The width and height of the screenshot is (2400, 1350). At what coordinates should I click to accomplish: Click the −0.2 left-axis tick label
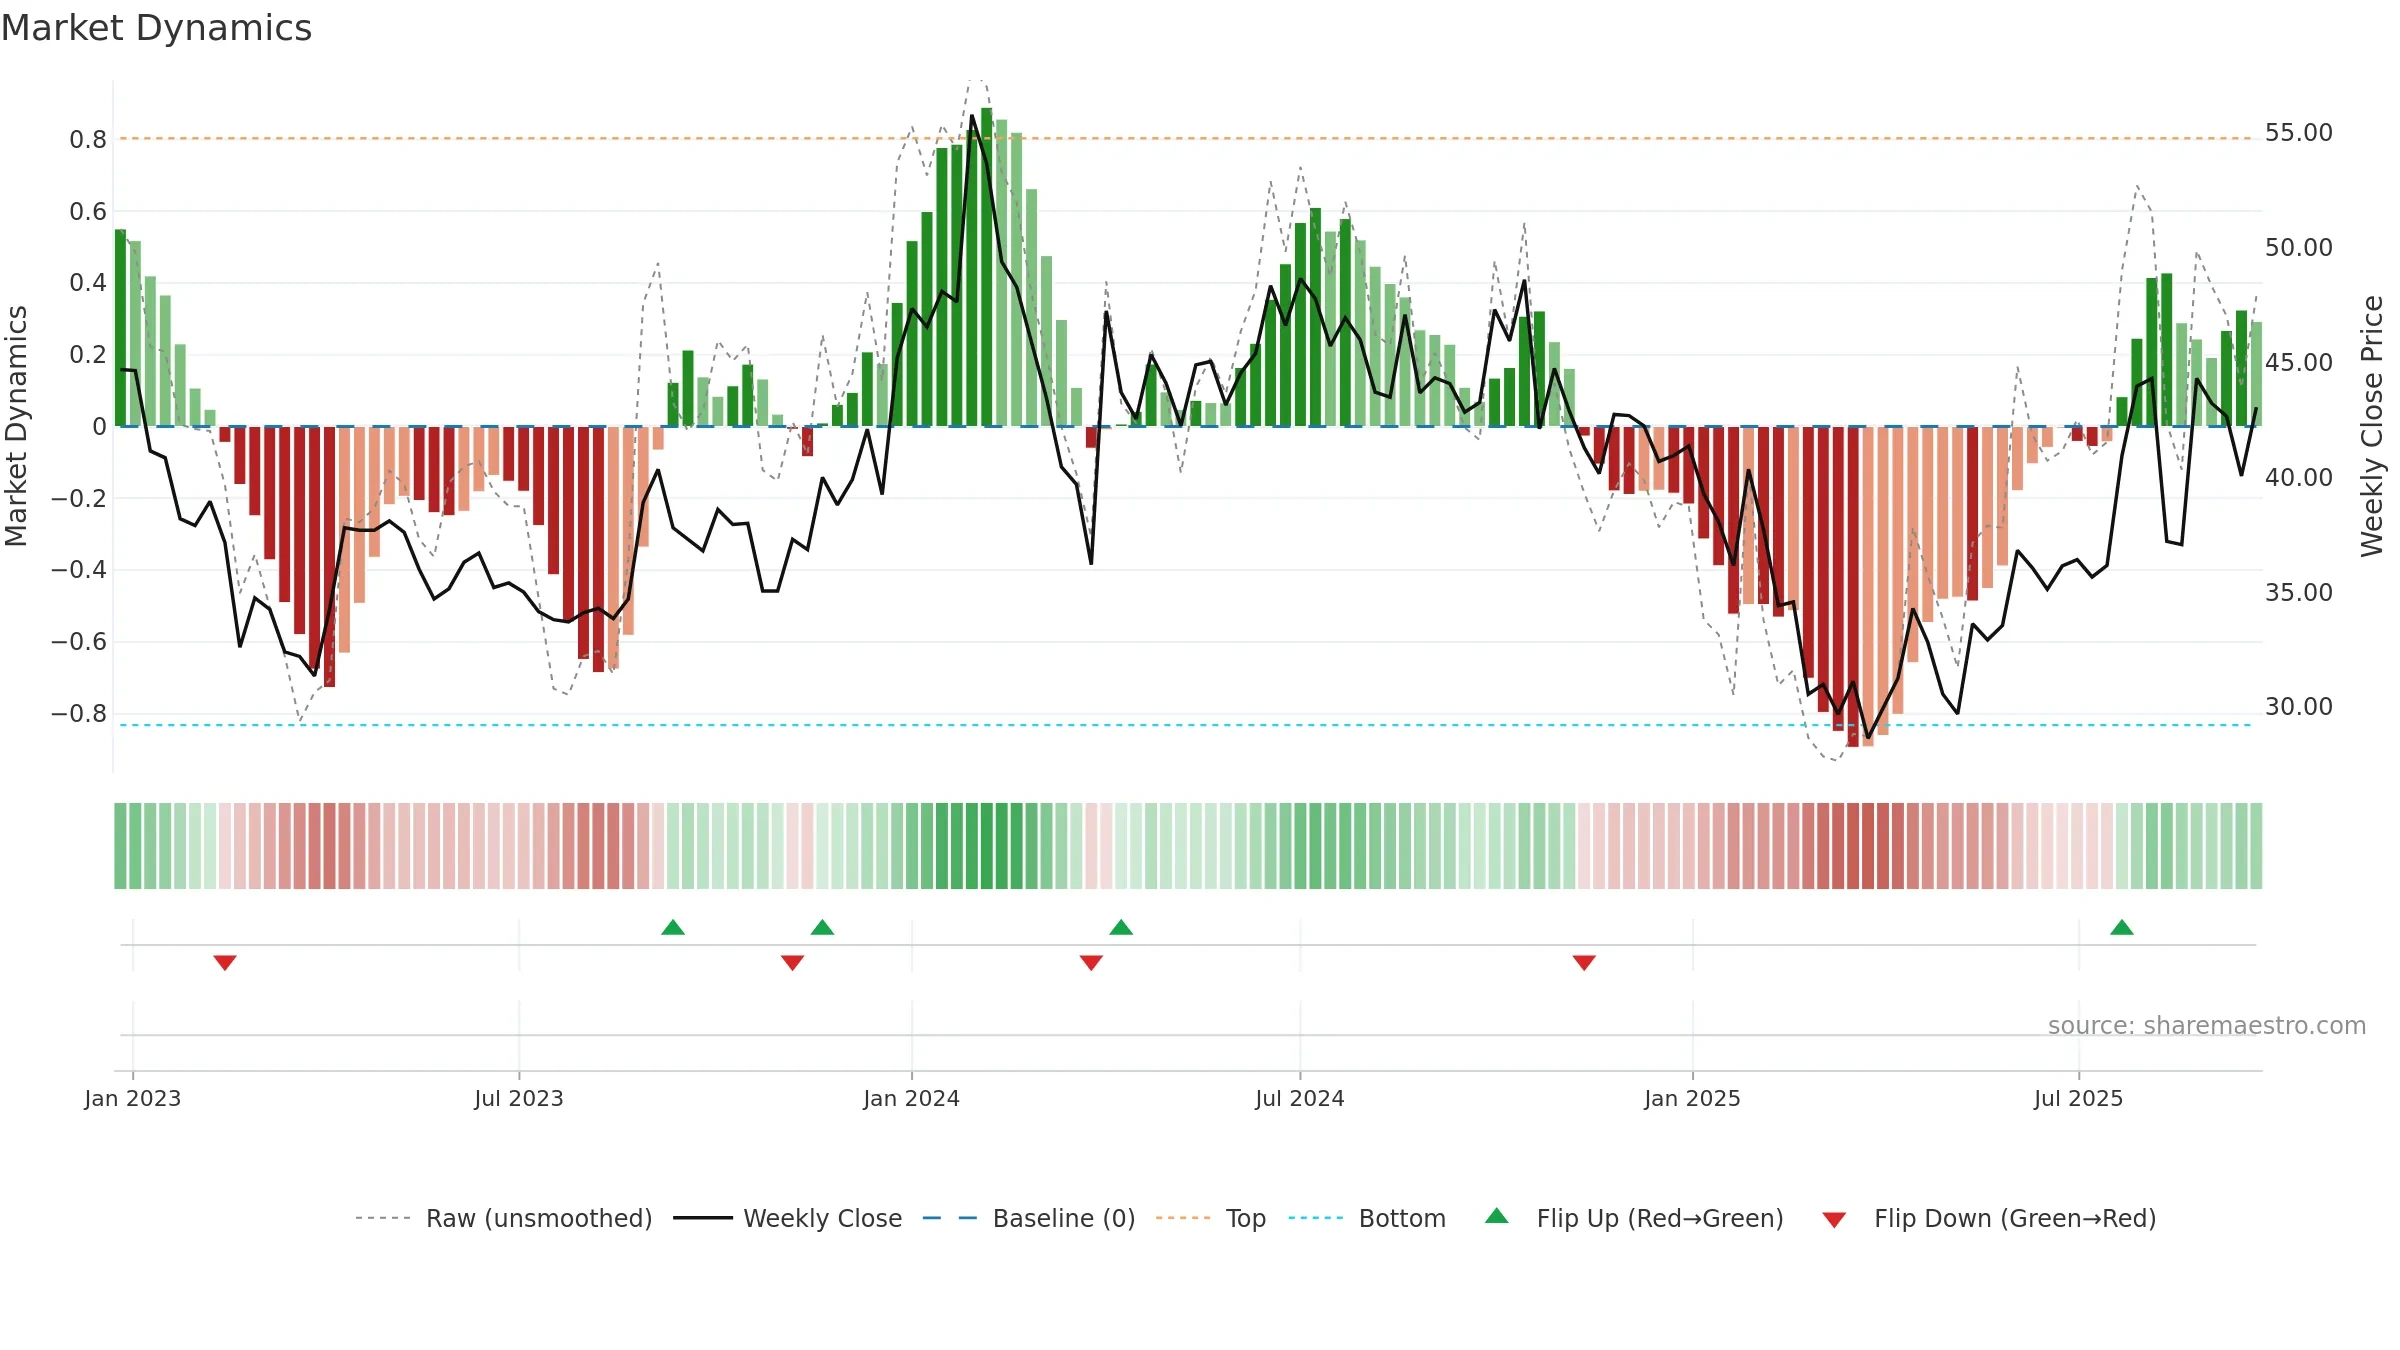pyautogui.click(x=79, y=498)
